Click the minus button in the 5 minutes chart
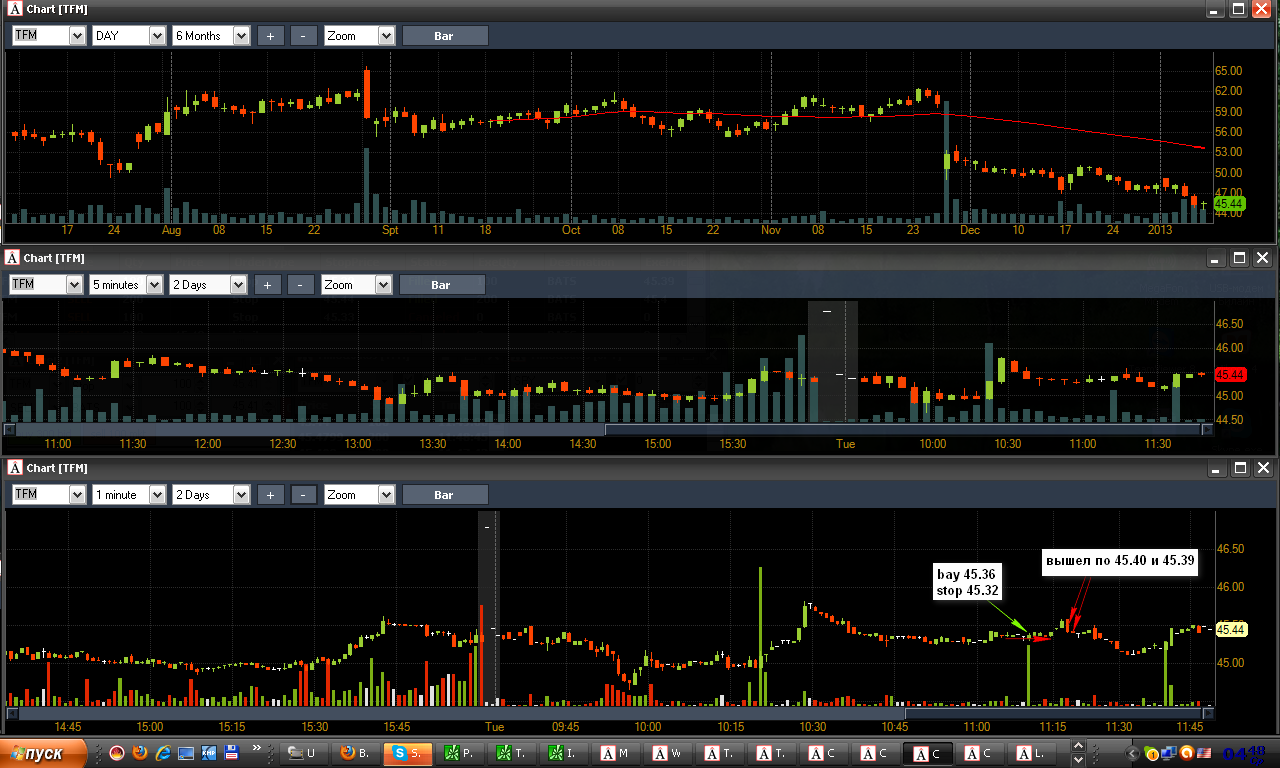This screenshot has height=768, width=1280. [300, 285]
